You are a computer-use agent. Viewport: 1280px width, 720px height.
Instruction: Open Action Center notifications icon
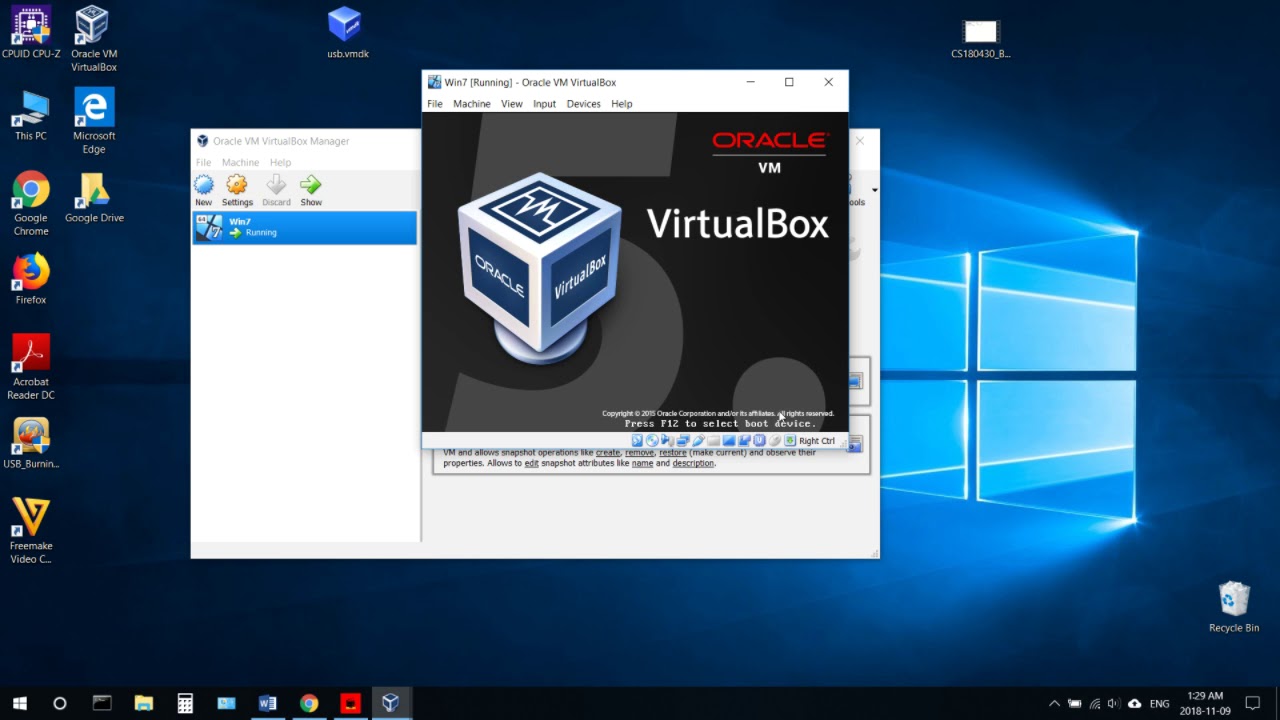tap(1253, 704)
